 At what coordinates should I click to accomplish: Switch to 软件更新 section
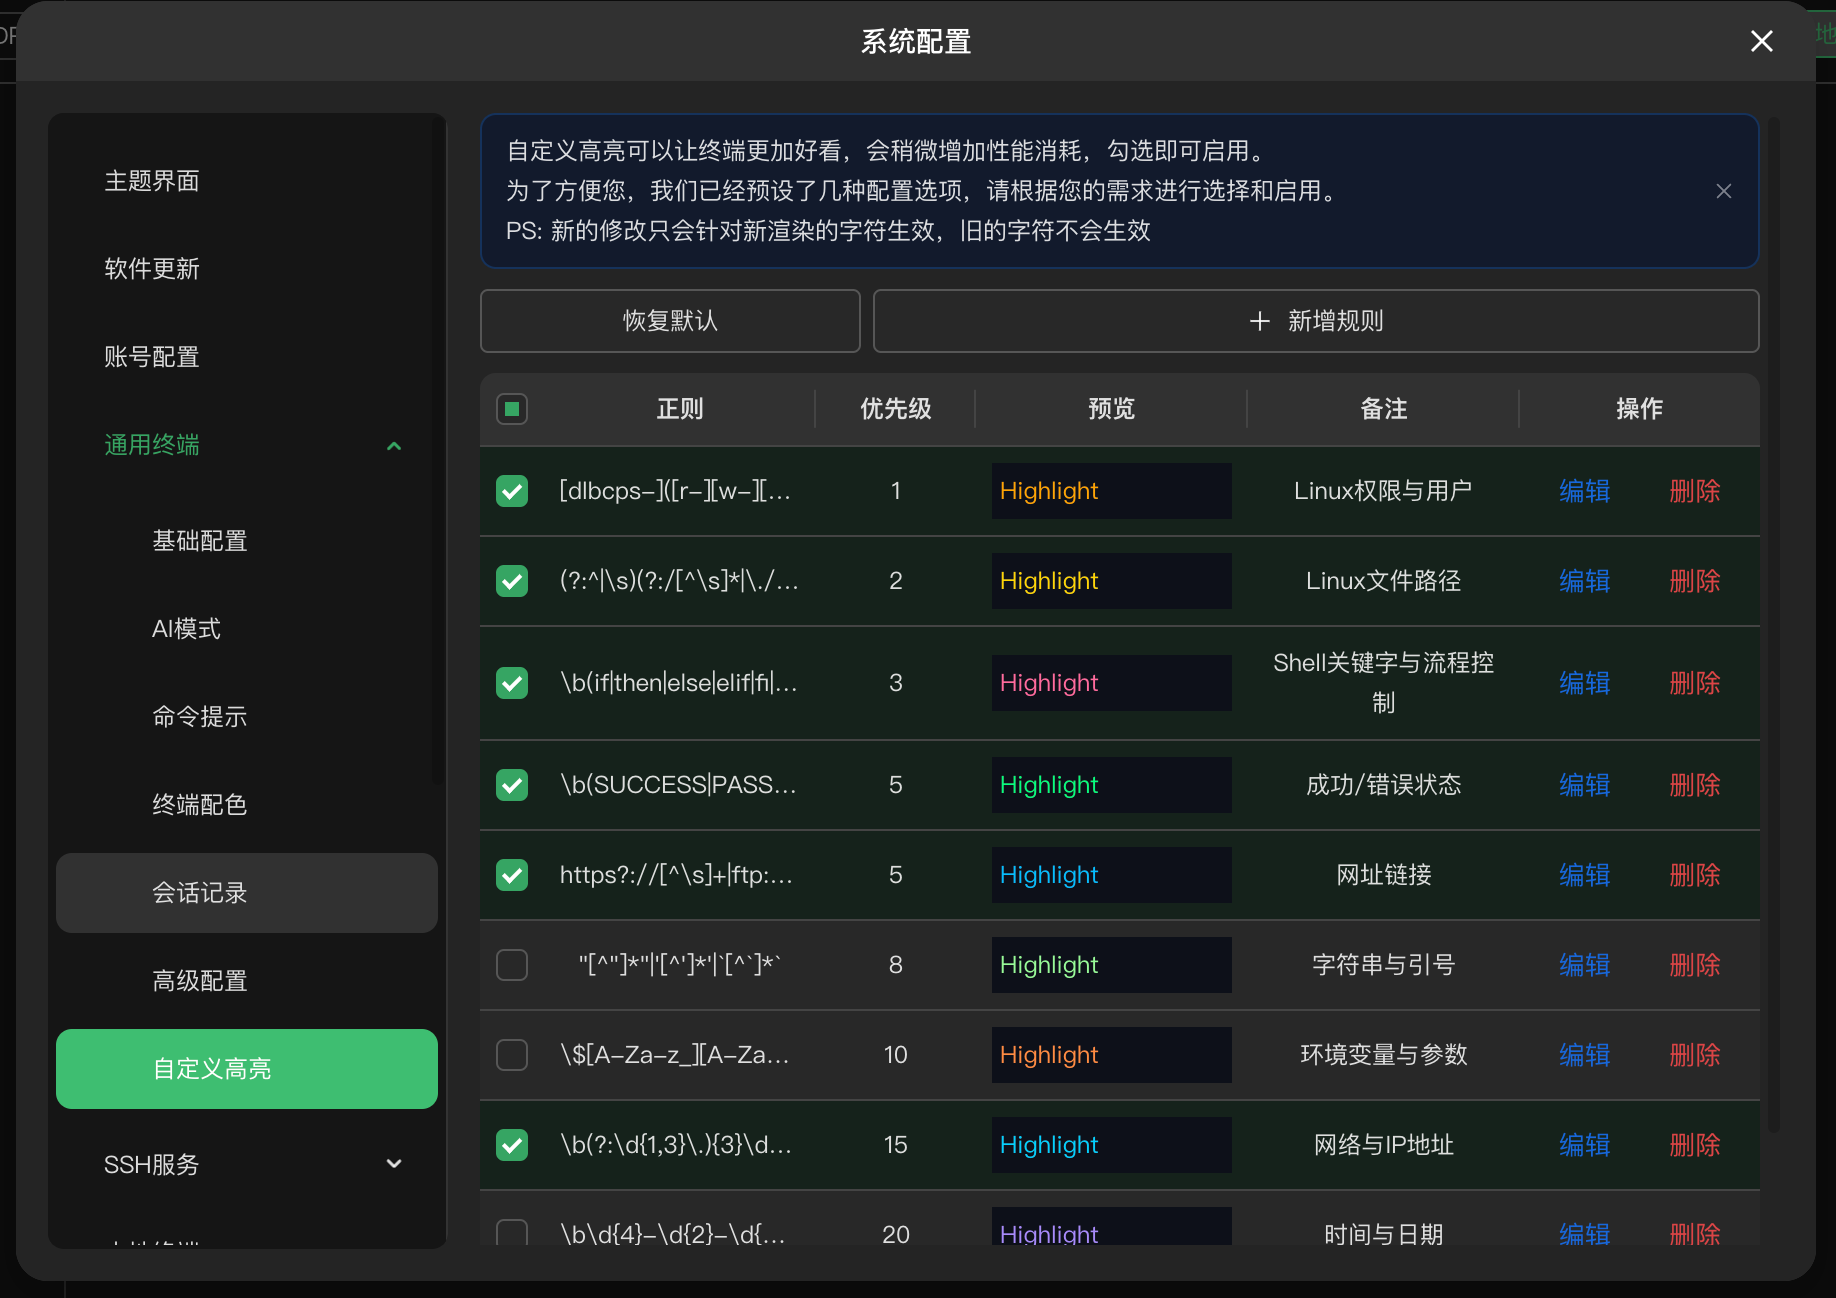(152, 268)
